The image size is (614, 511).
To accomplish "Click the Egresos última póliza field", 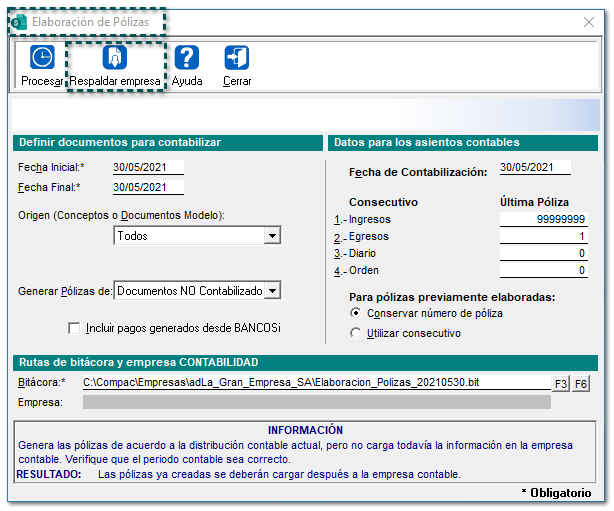I will (544, 236).
